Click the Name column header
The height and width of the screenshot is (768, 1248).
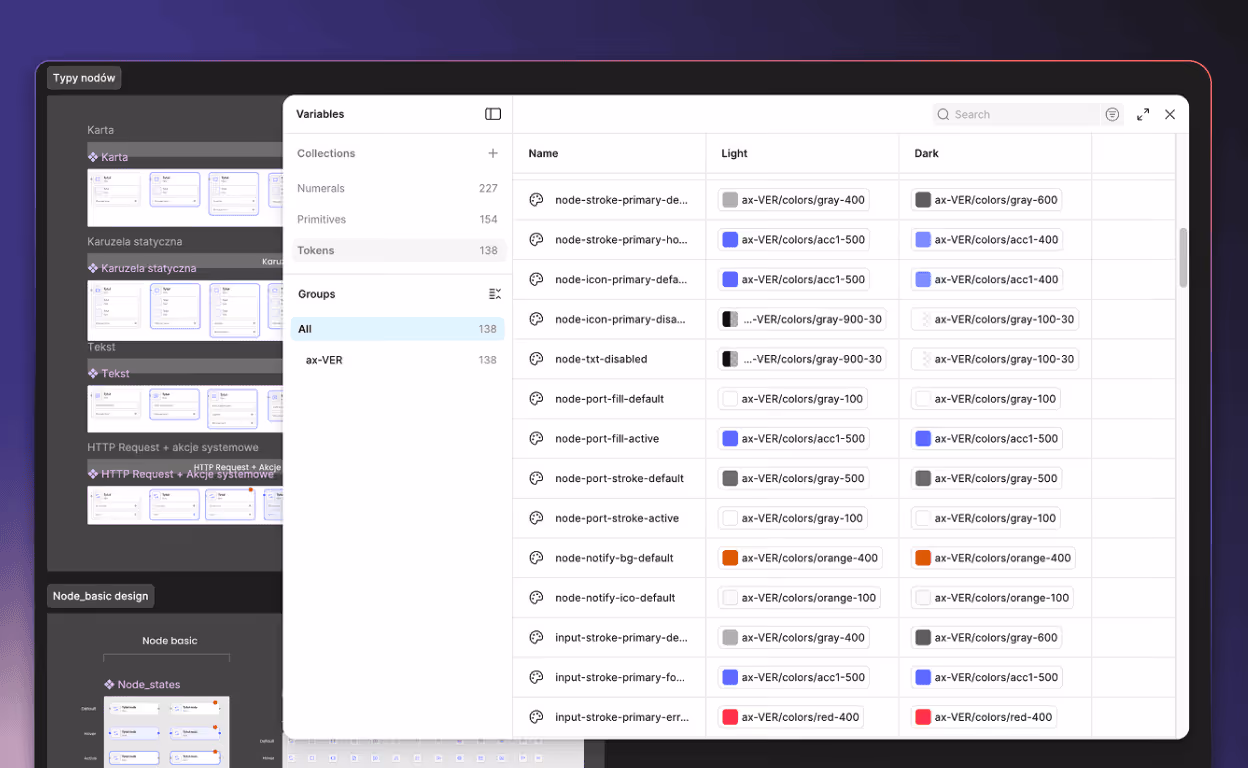[x=543, y=154]
